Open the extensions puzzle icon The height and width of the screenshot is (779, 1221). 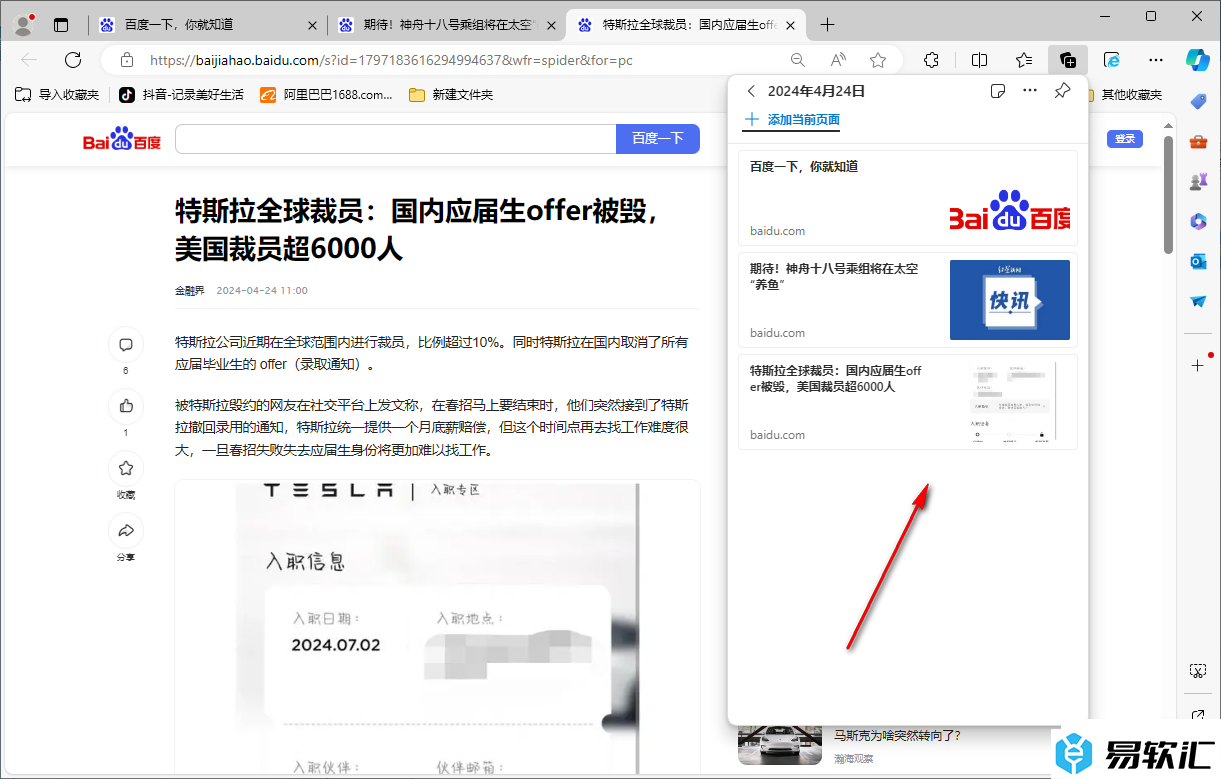pos(931,60)
